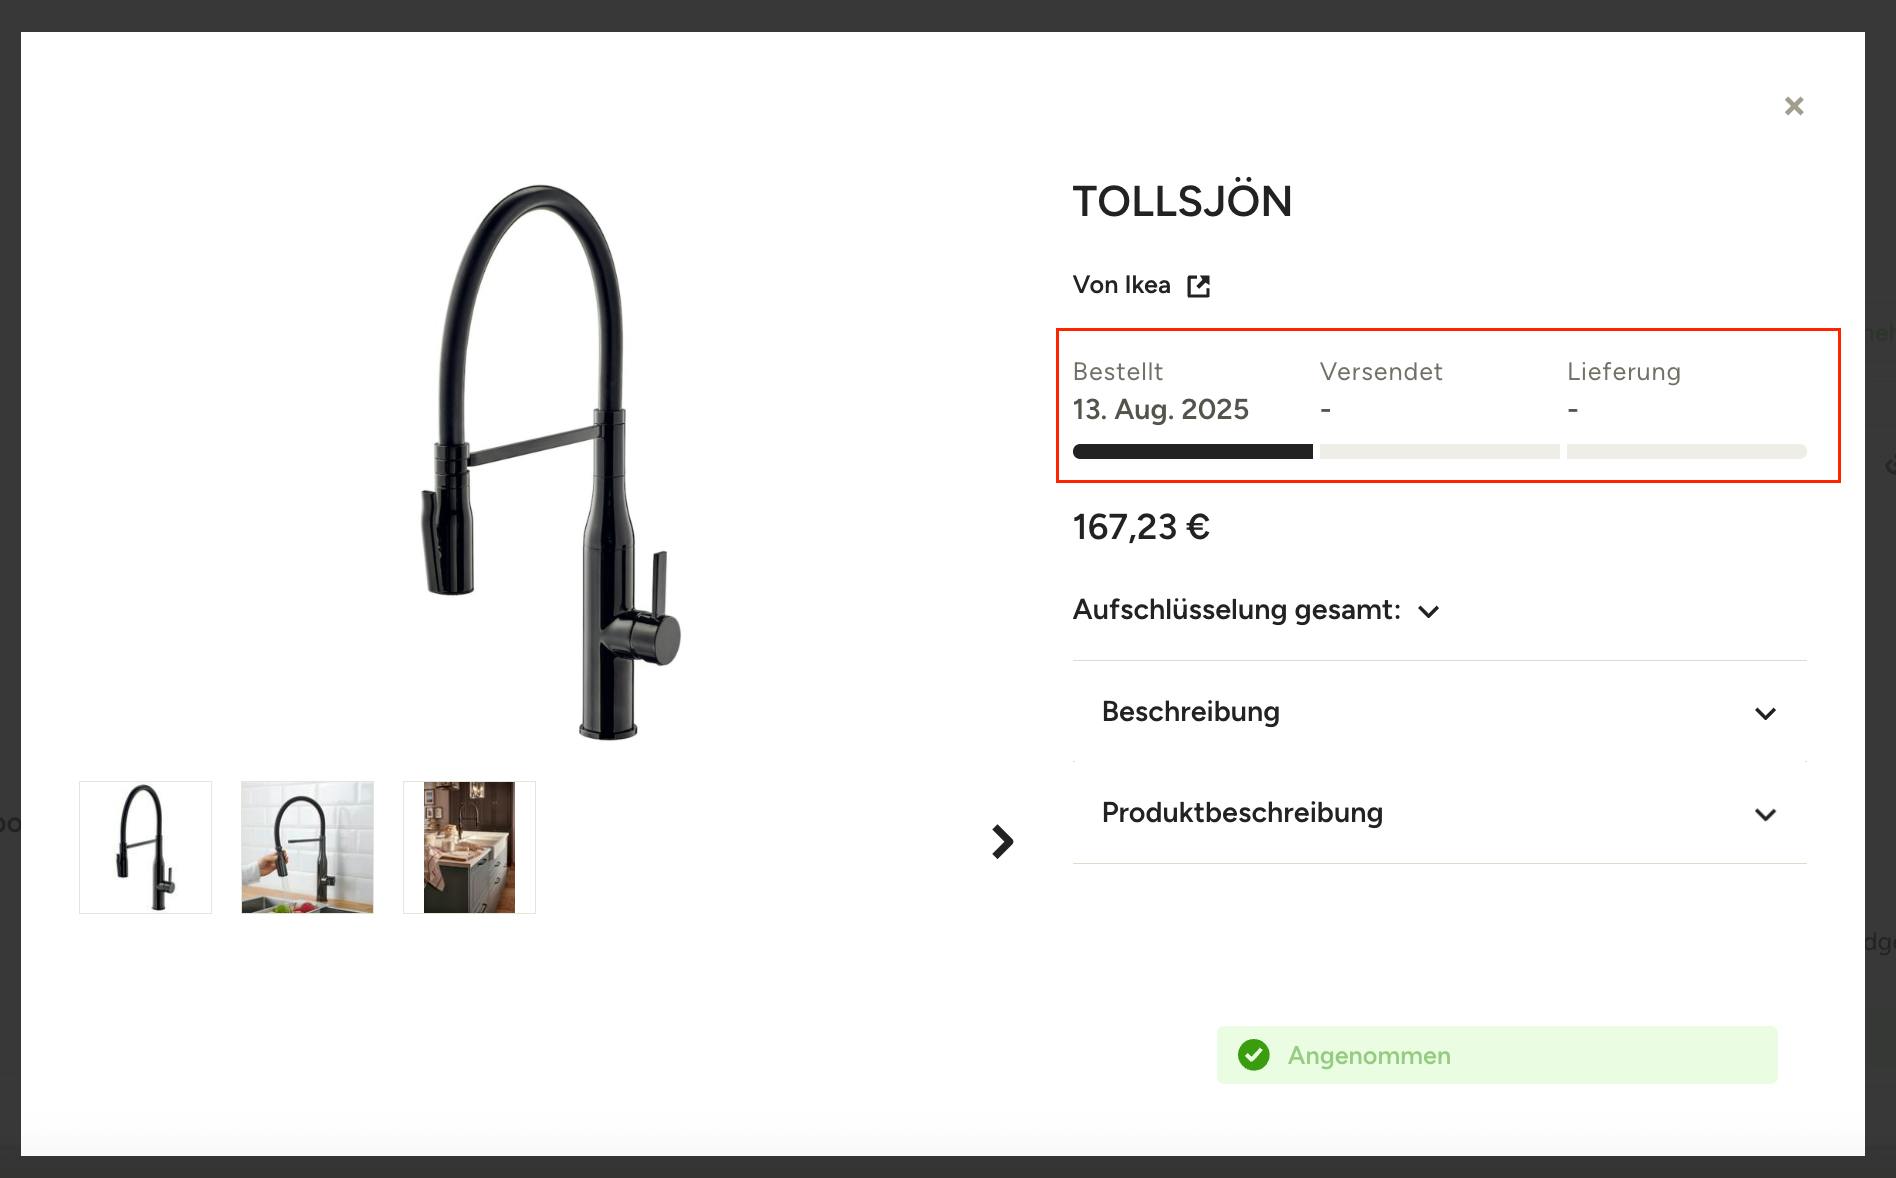
Task: Expand the Aufschlüsselung gesamt chevron
Action: click(x=1428, y=612)
